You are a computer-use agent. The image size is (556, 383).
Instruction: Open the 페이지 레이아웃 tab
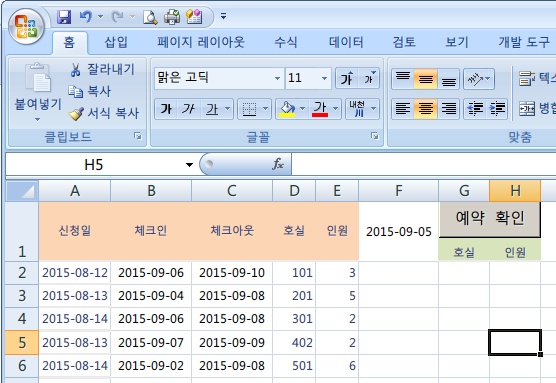[201, 42]
